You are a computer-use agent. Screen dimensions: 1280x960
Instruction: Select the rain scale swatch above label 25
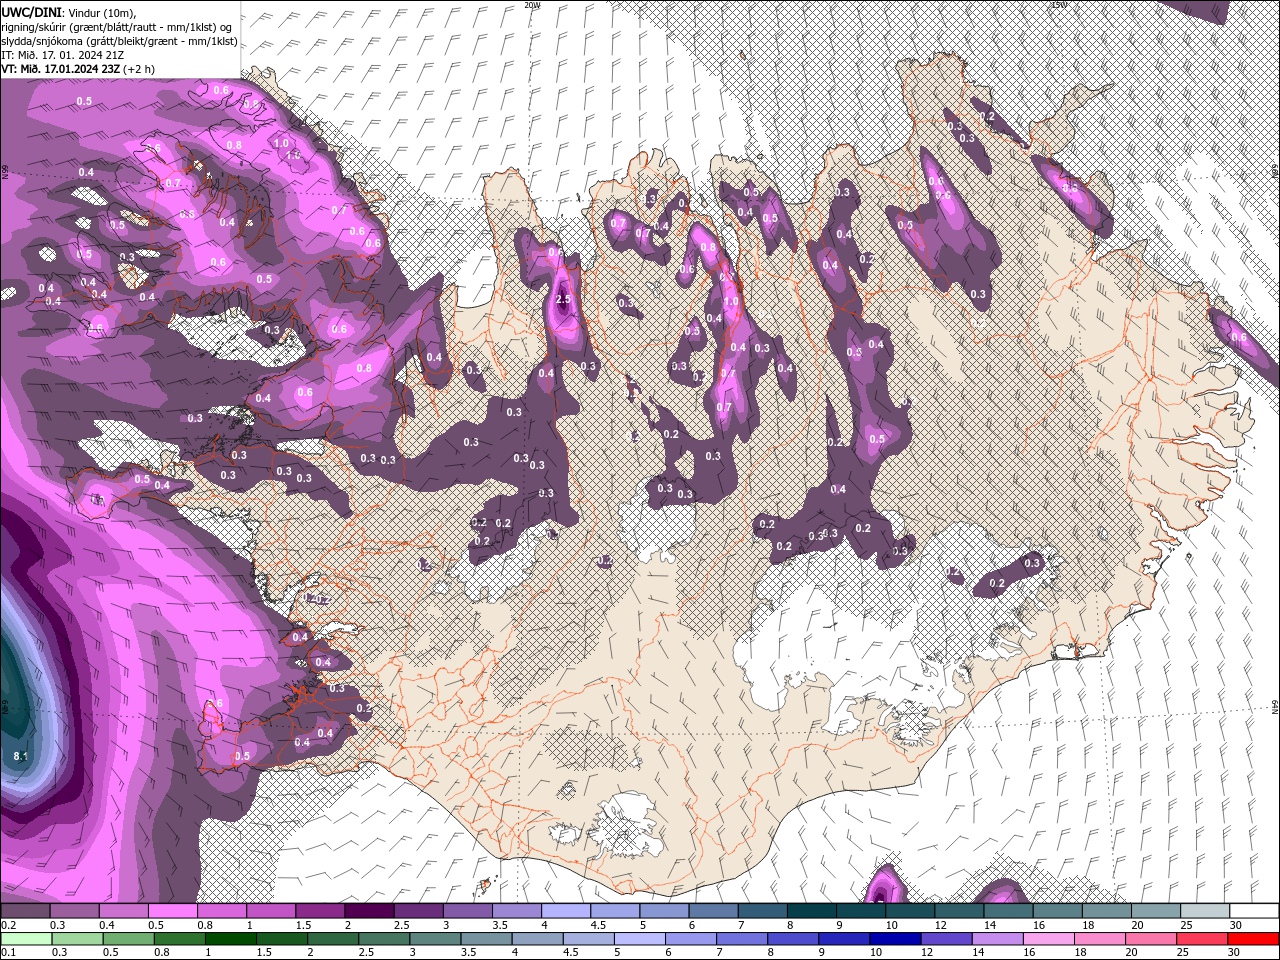[x=1203, y=939]
